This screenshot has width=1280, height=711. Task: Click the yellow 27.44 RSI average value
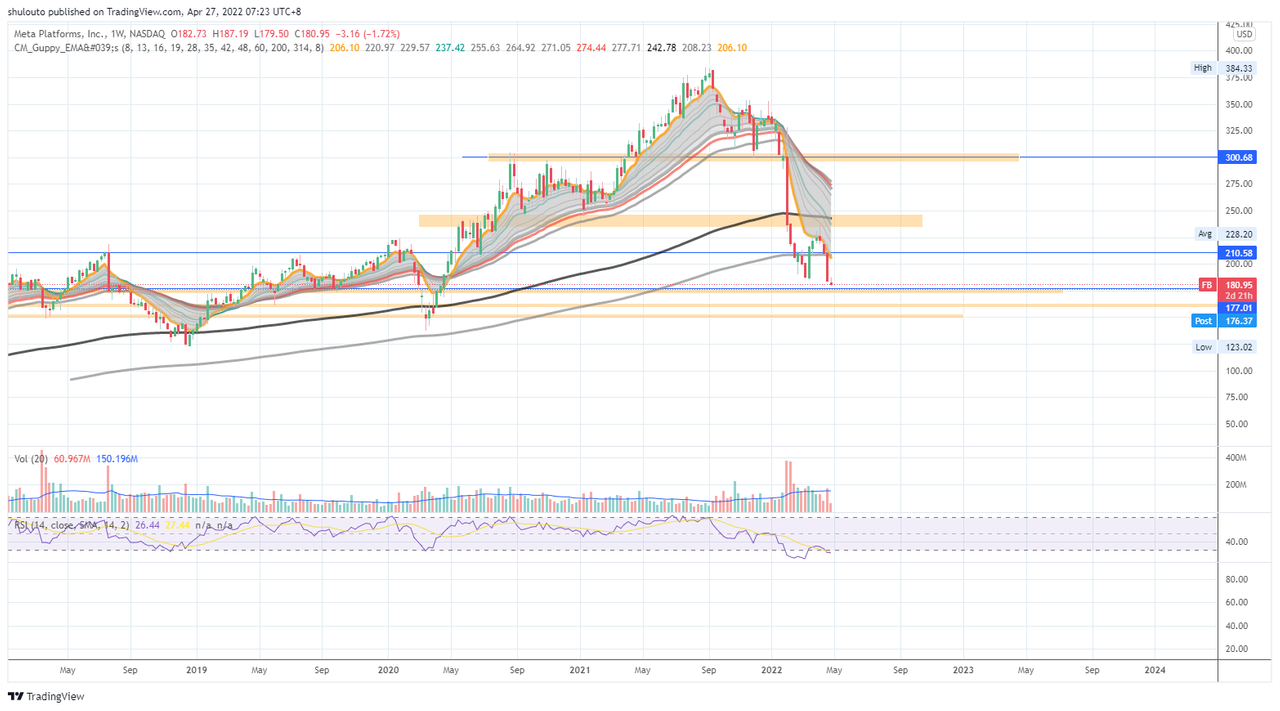(178, 524)
